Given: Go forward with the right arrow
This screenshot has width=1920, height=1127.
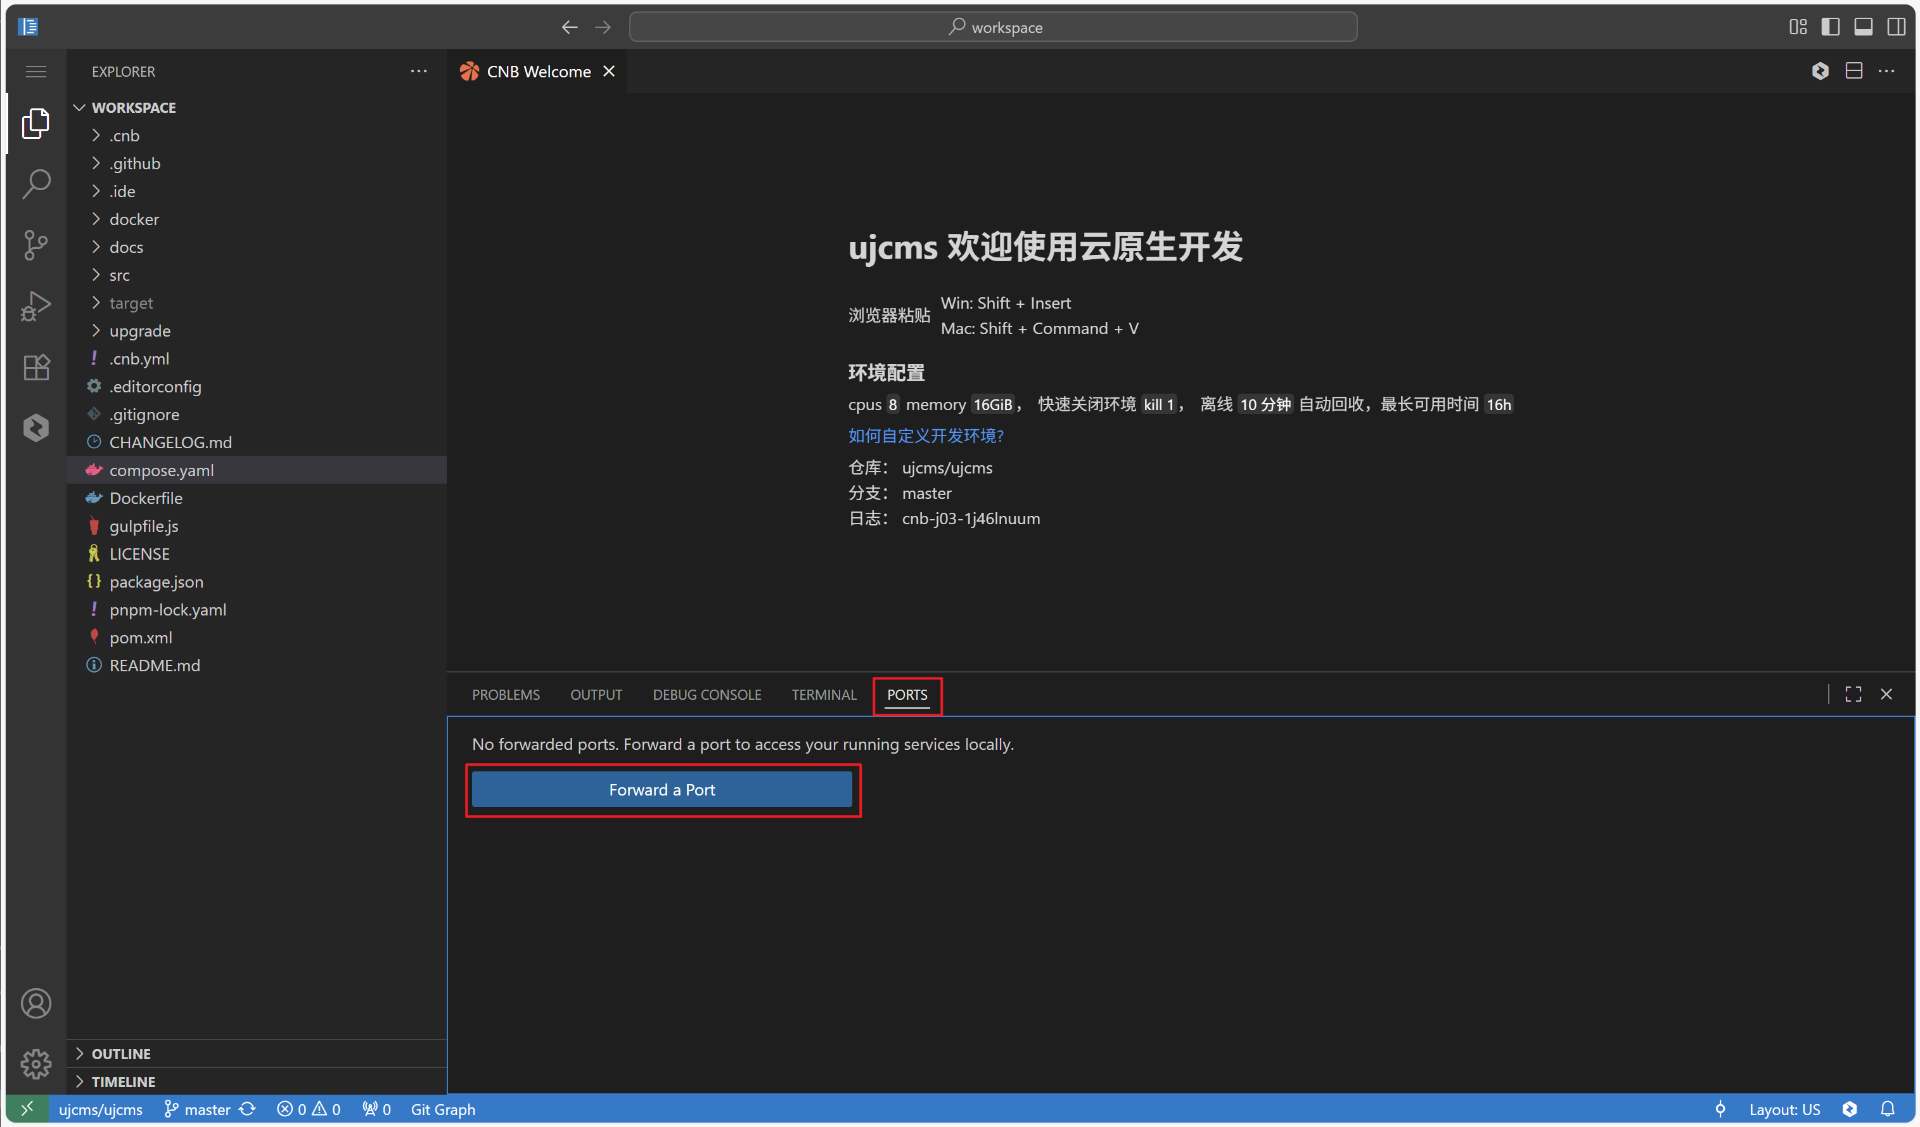Looking at the screenshot, I should tap(603, 27).
